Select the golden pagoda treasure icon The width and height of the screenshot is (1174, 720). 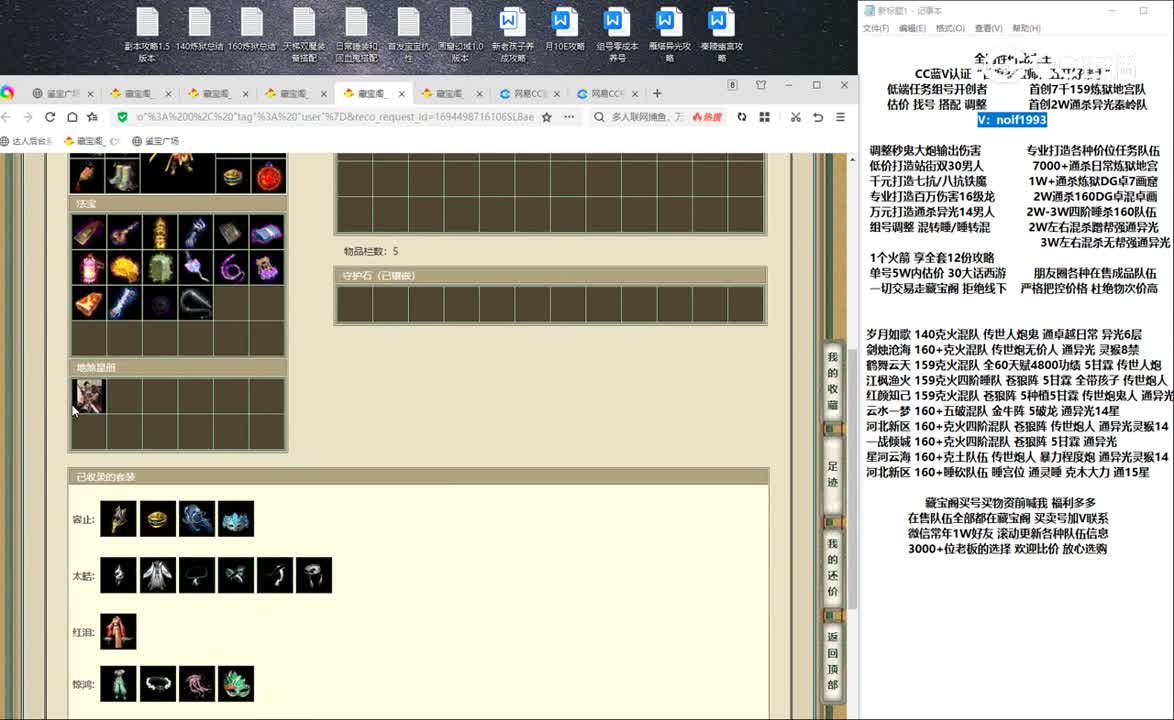[160, 232]
